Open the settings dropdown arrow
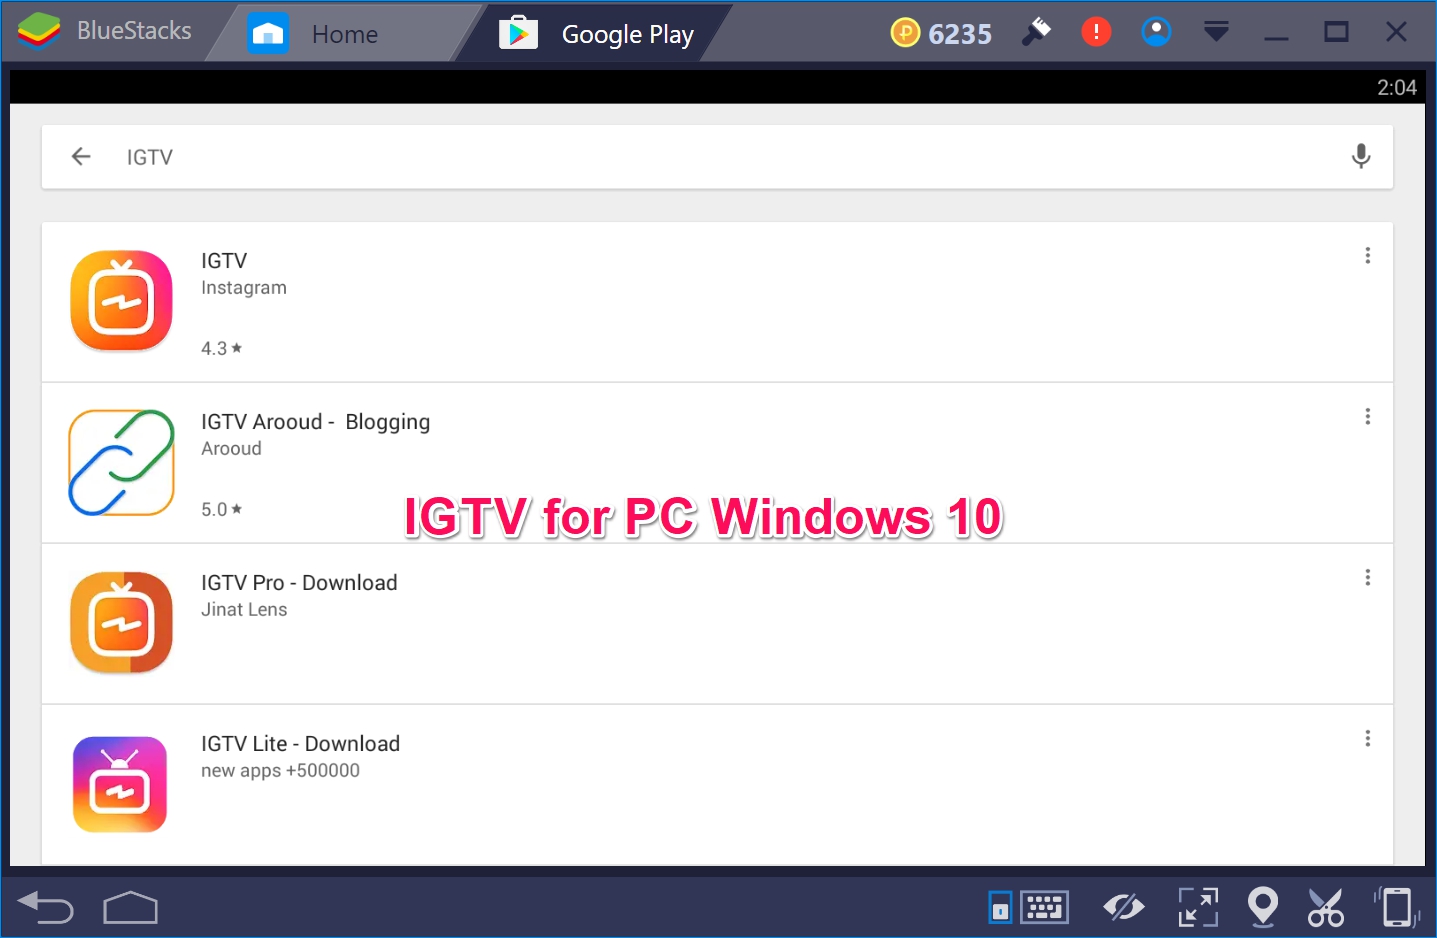Viewport: 1437px width, 938px height. pos(1216,31)
